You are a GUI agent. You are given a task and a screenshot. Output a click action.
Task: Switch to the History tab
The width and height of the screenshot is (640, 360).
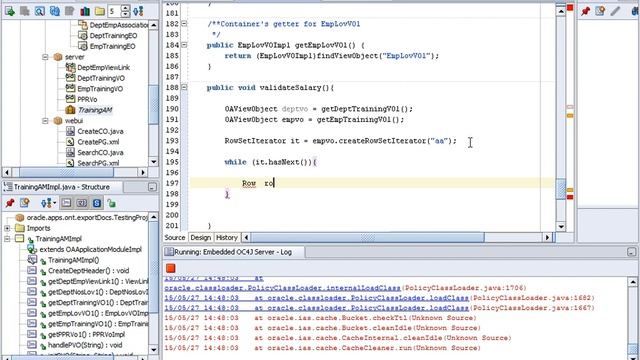point(227,238)
